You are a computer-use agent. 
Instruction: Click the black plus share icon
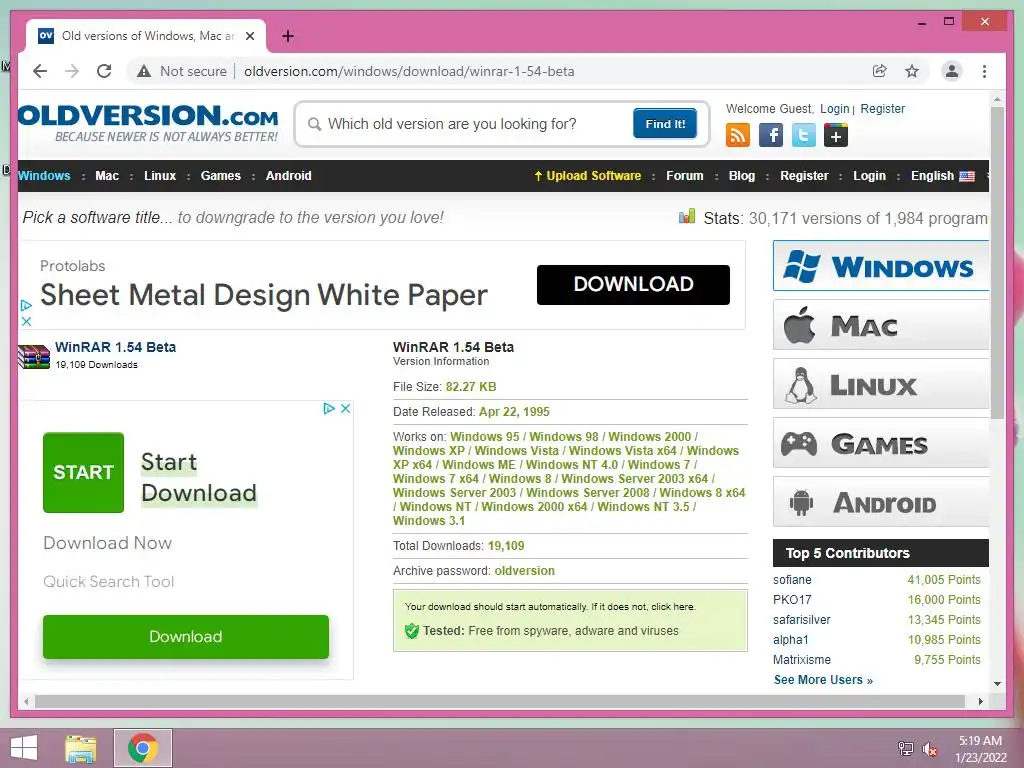pos(836,135)
